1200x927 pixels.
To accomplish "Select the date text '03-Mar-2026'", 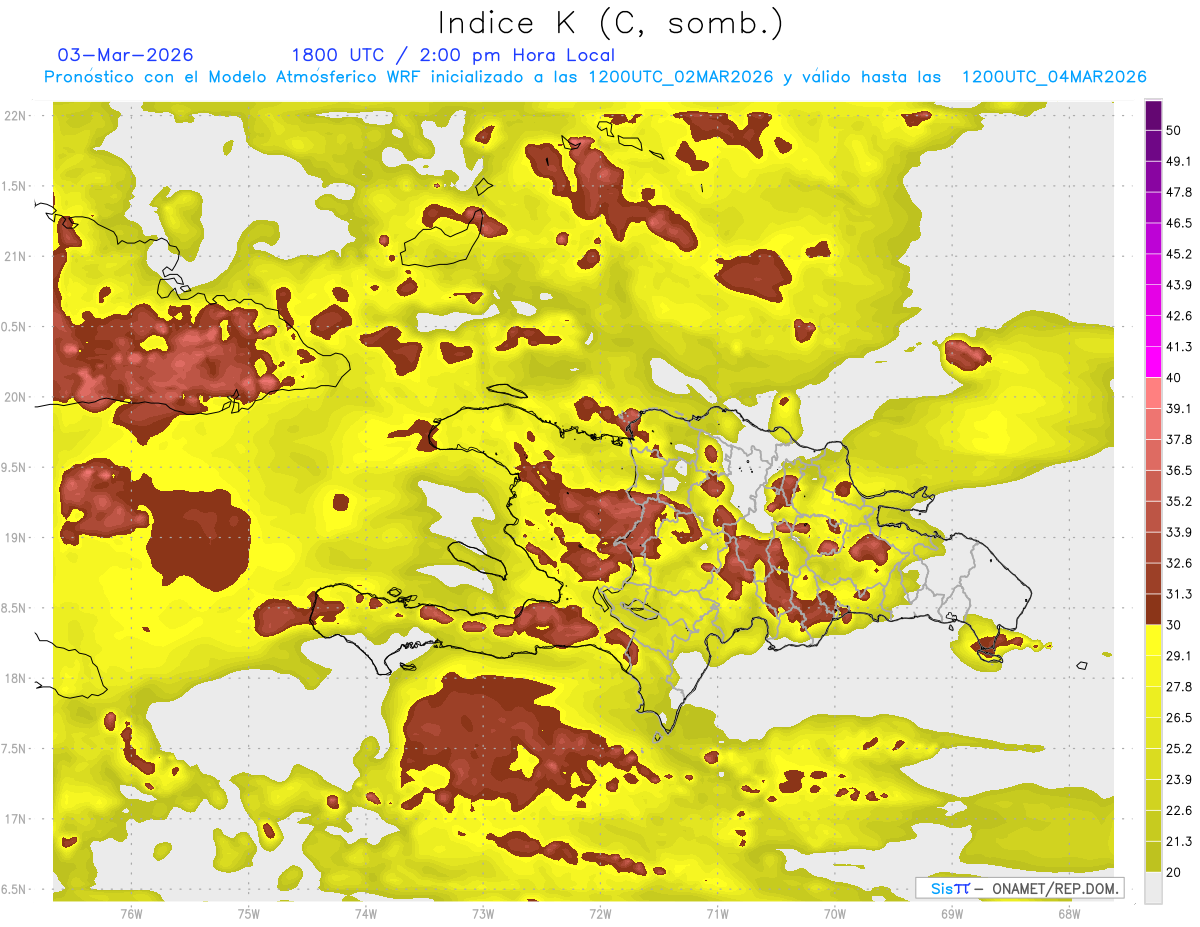I will [x=125, y=55].
